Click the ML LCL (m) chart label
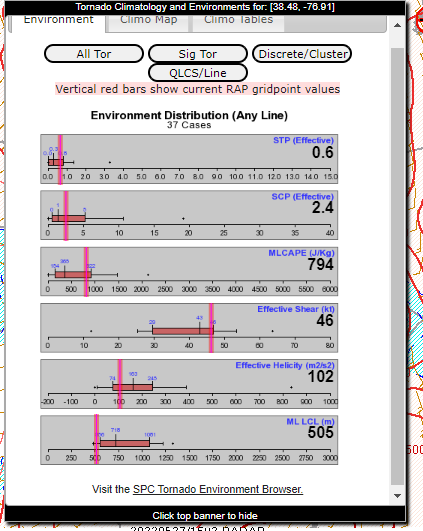This screenshot has width=423, height=531. click(310, 422)
